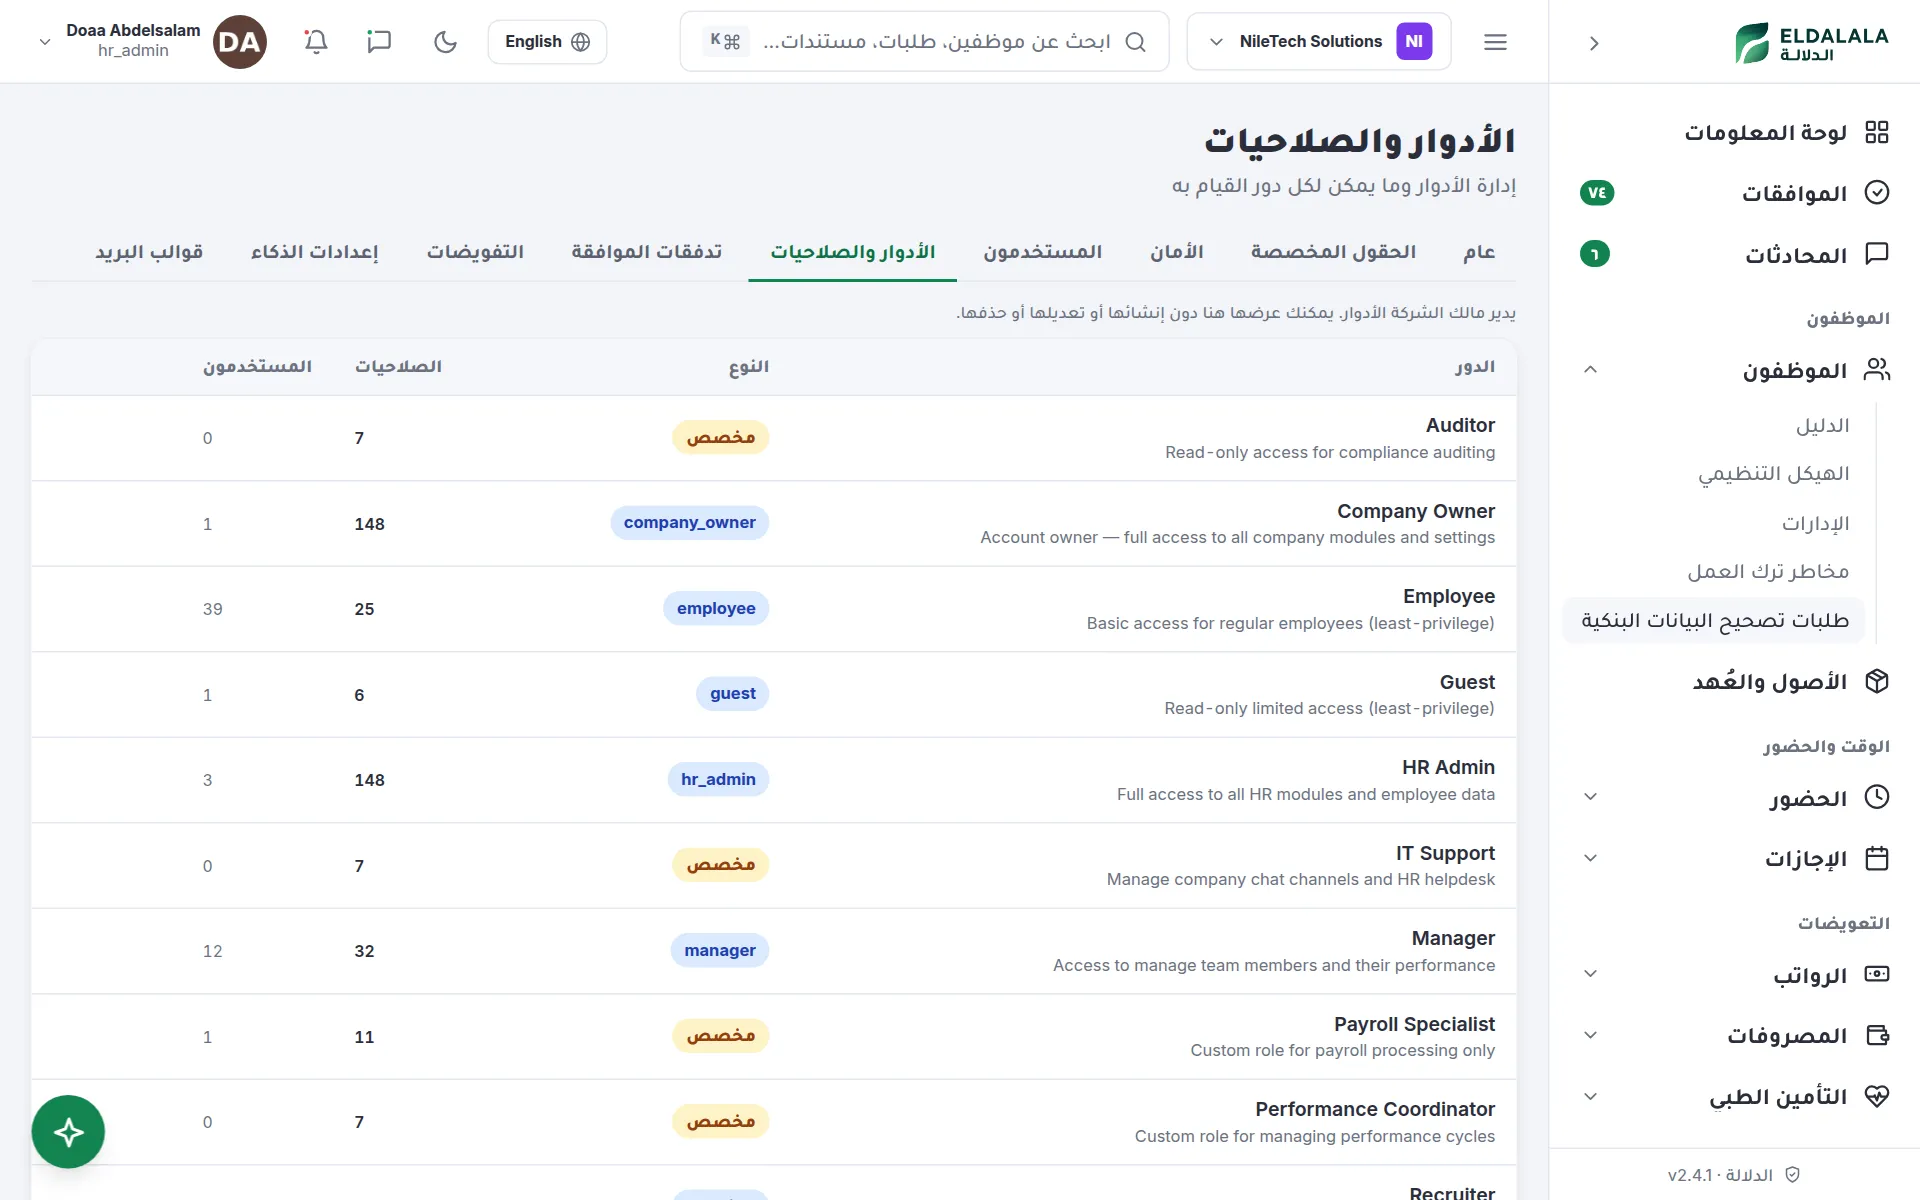
Task: Click the dashboard grid icon لوحة المعلومات
Action: [x=1877, y=132]
